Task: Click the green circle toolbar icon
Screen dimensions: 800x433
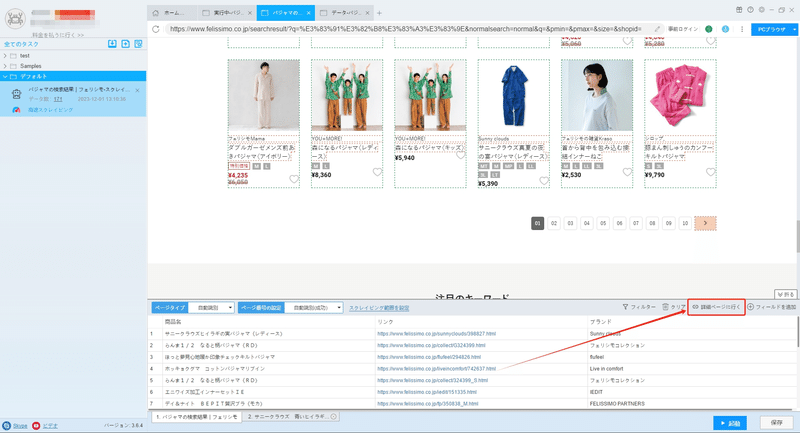Action: coord(709,29)
